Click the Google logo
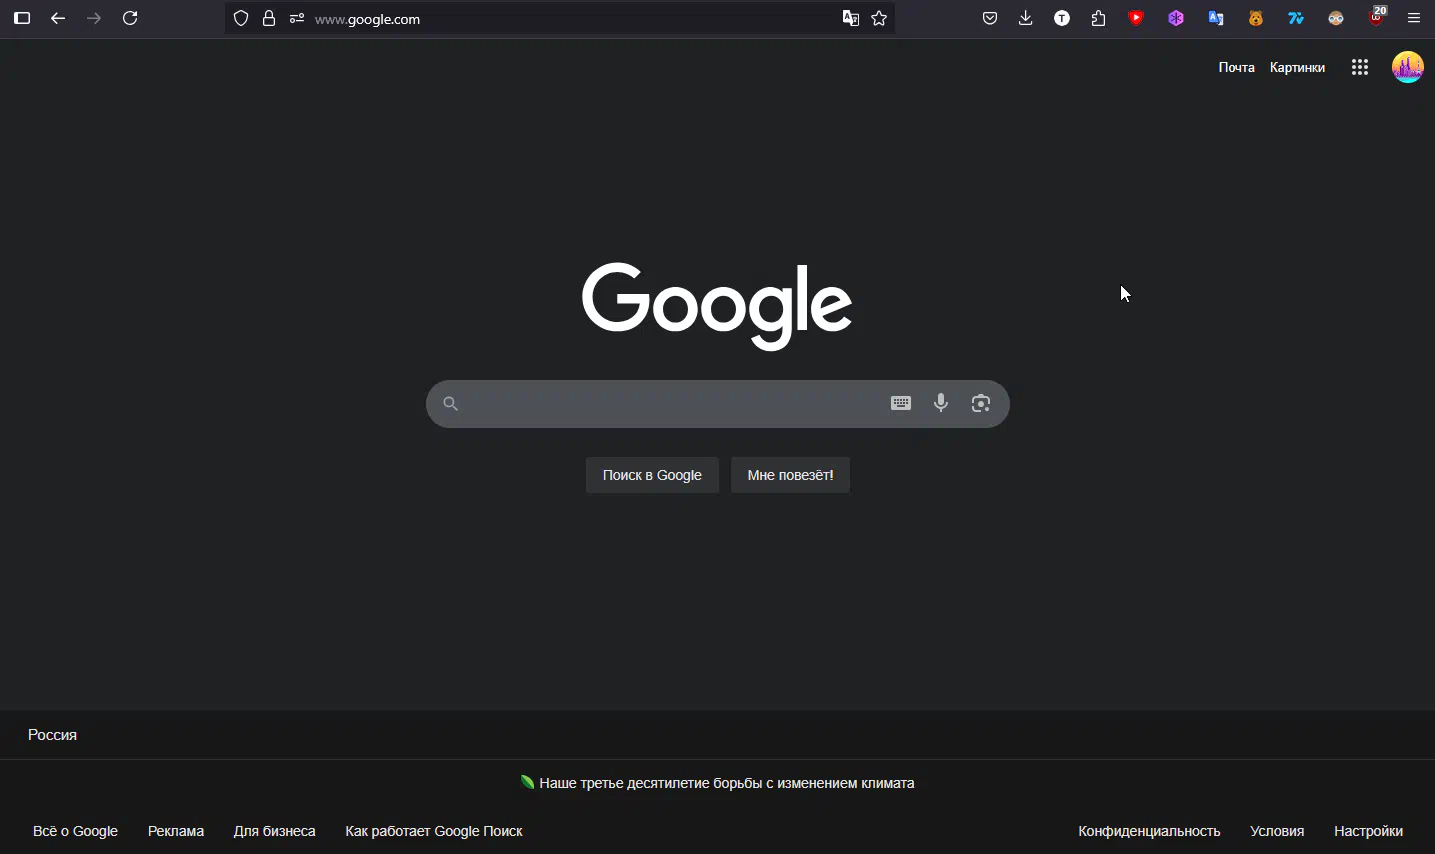The height and width of the screenshot is (854, 1435). (x=717, y=306)
